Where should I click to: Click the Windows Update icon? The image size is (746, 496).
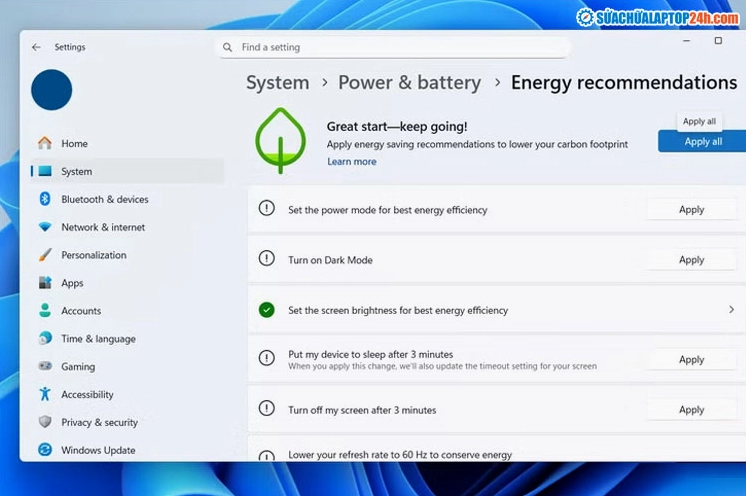(x=45, y=450)
